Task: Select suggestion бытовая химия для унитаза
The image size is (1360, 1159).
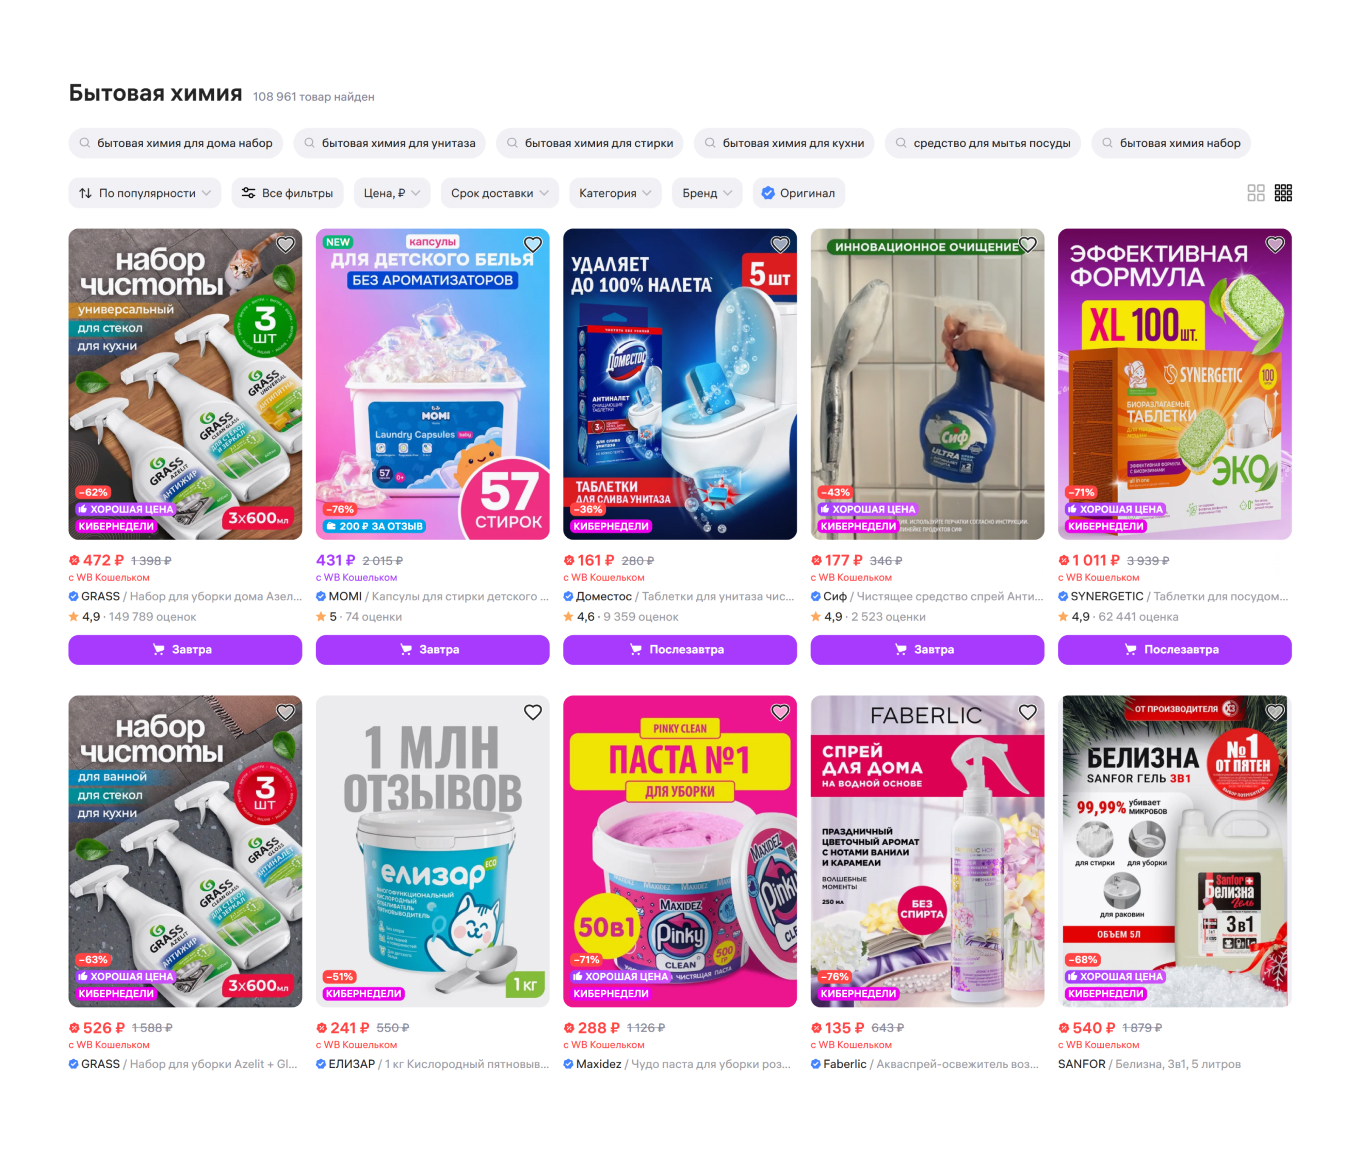Action: (x=390, y=143)
